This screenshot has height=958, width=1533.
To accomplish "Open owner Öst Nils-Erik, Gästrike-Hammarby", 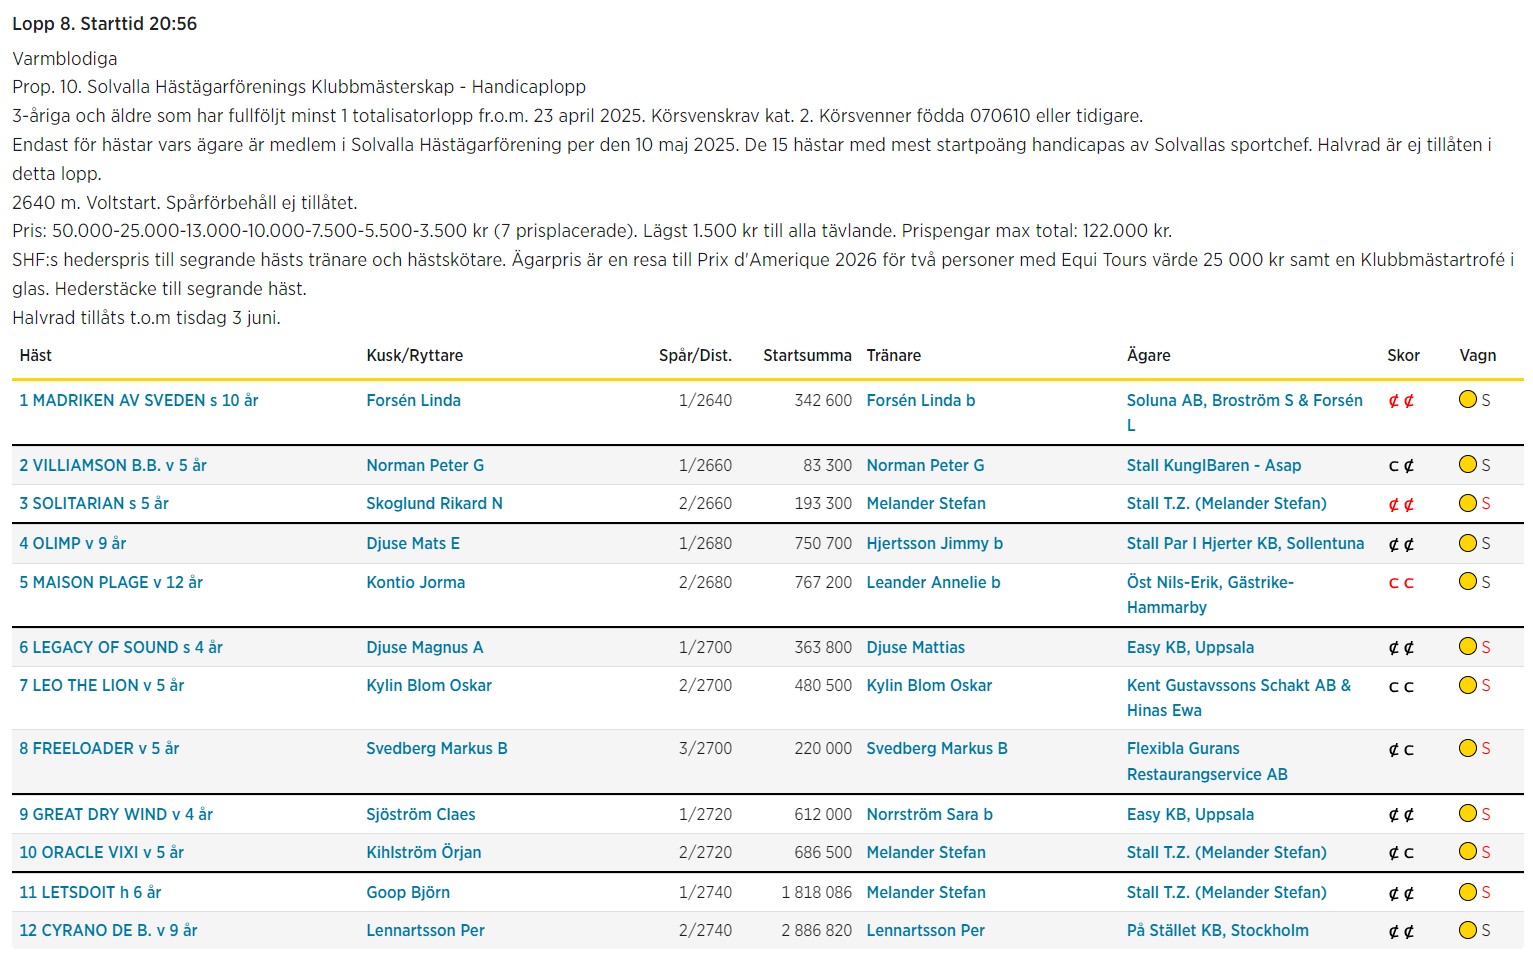I will click(x=1210, y=594).
